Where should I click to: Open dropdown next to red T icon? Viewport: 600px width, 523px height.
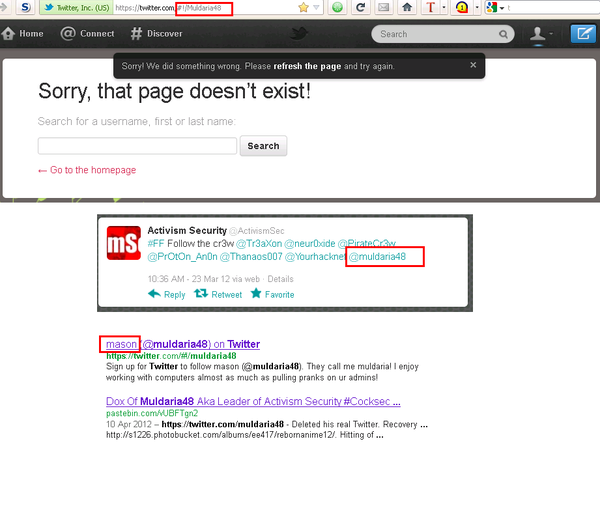coord(444,7)
